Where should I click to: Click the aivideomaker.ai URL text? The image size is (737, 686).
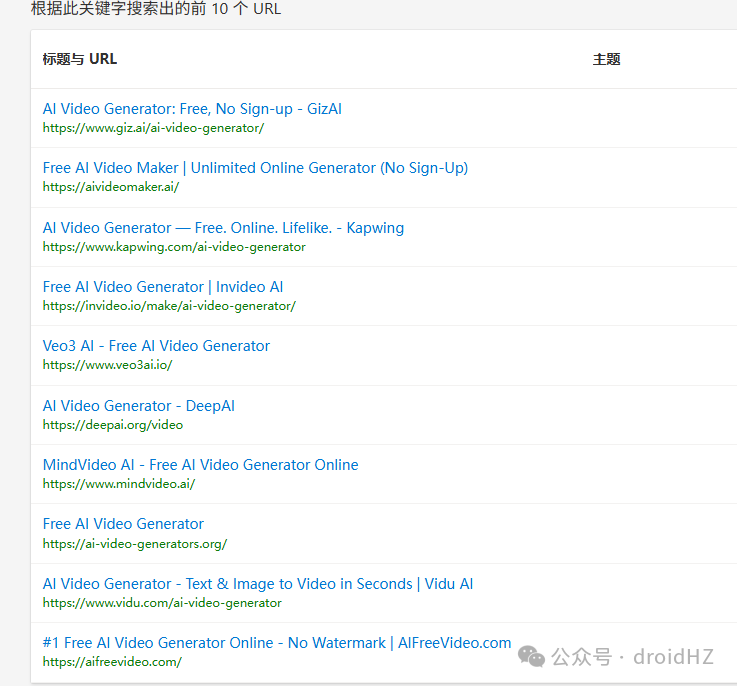111,187
